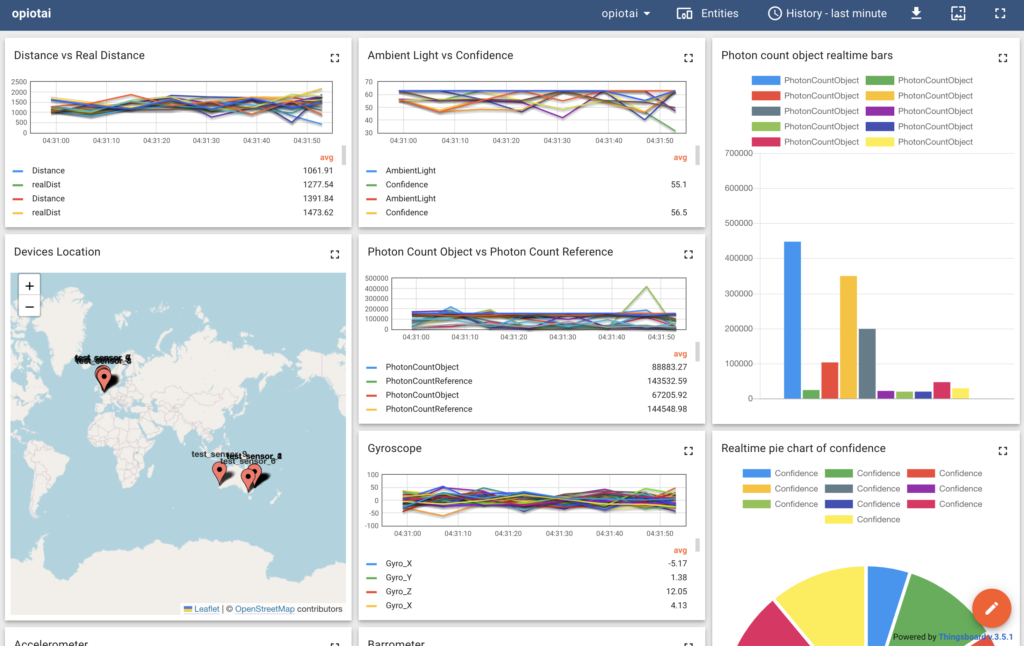
Task: Click the Gyroscope widget title
Action: click(x=394, y=449)
